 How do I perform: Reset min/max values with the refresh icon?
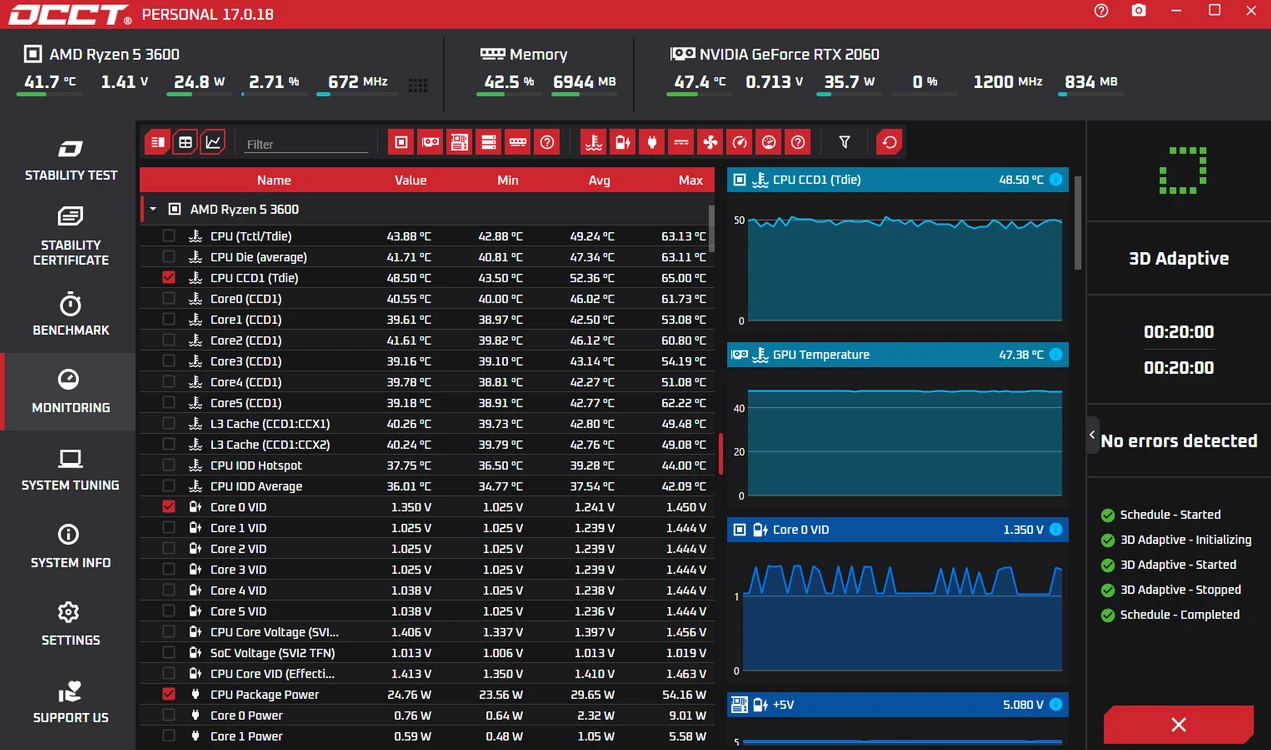[x=889, y=142]
